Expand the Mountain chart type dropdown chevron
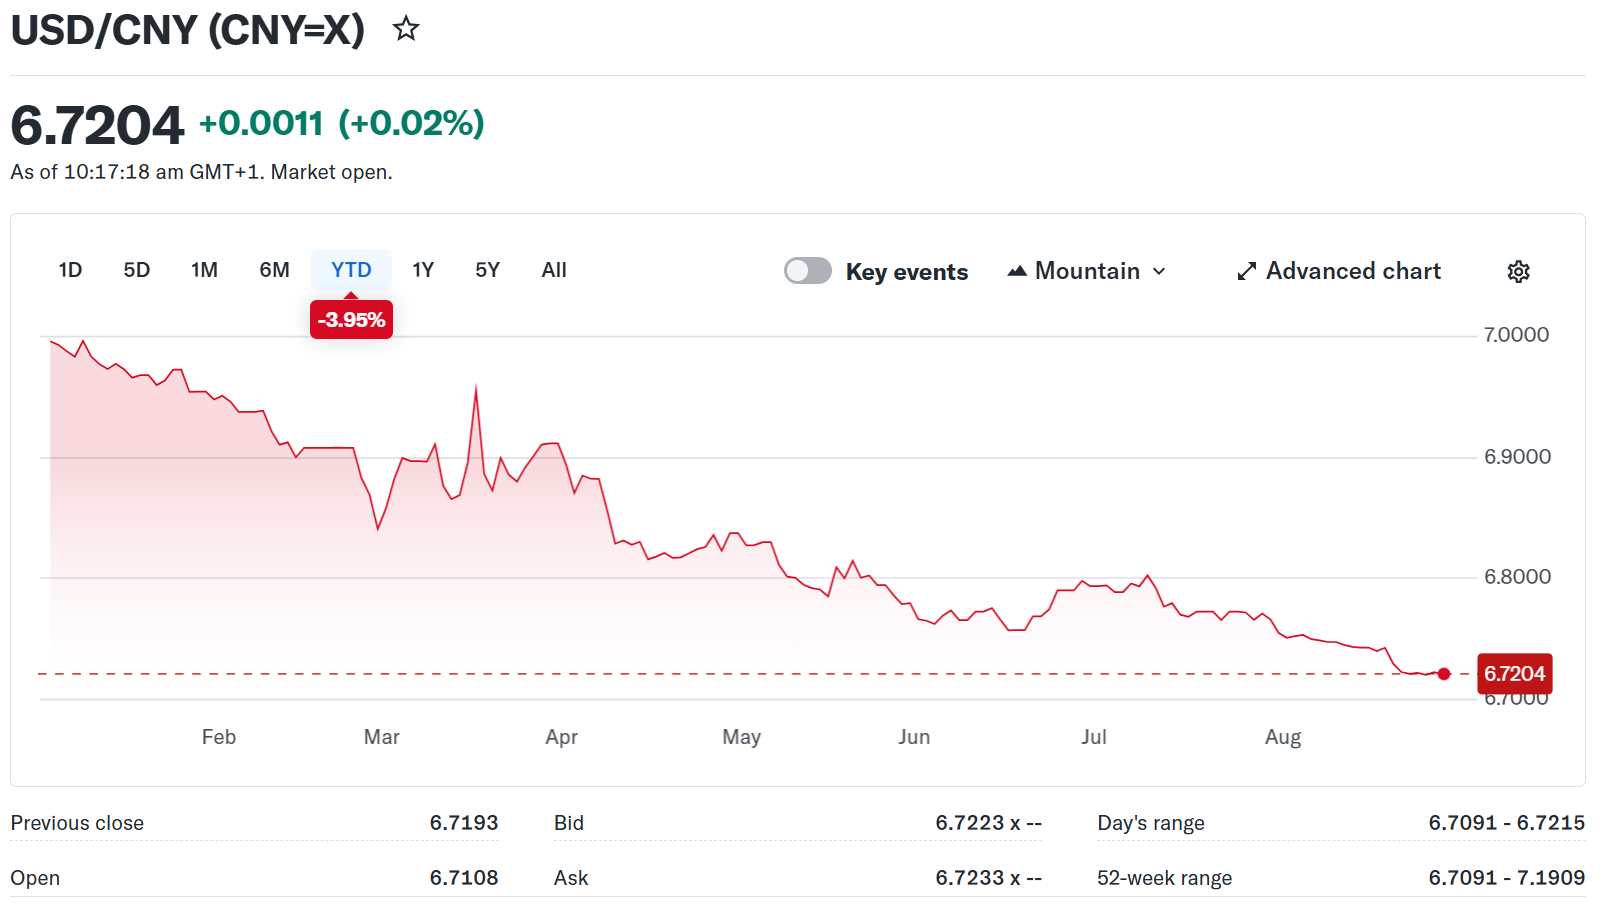This screenshot has width=1618, height=907. [1159, 271]
